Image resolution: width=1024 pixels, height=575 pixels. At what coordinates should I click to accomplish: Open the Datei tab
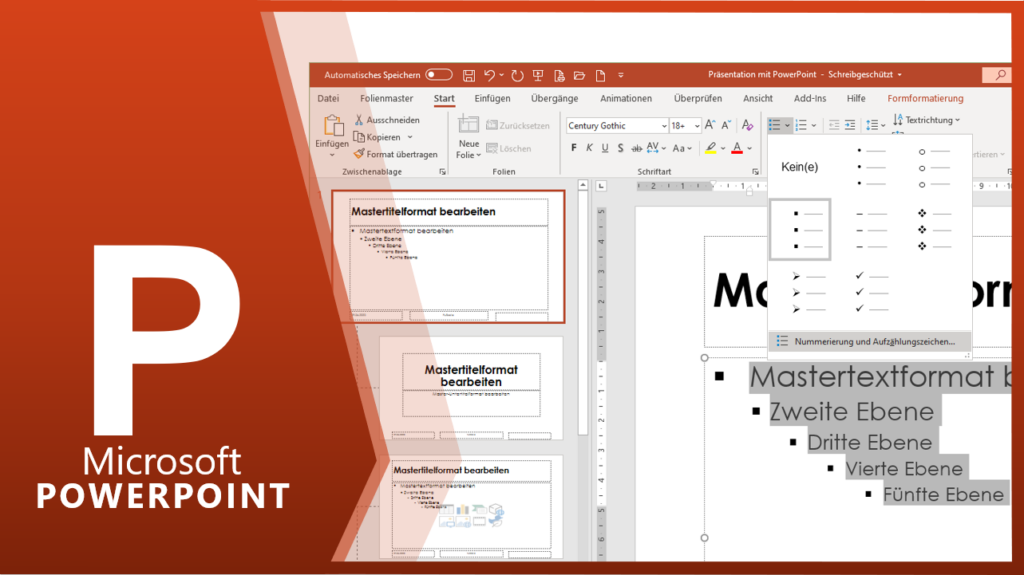point(328,99)
